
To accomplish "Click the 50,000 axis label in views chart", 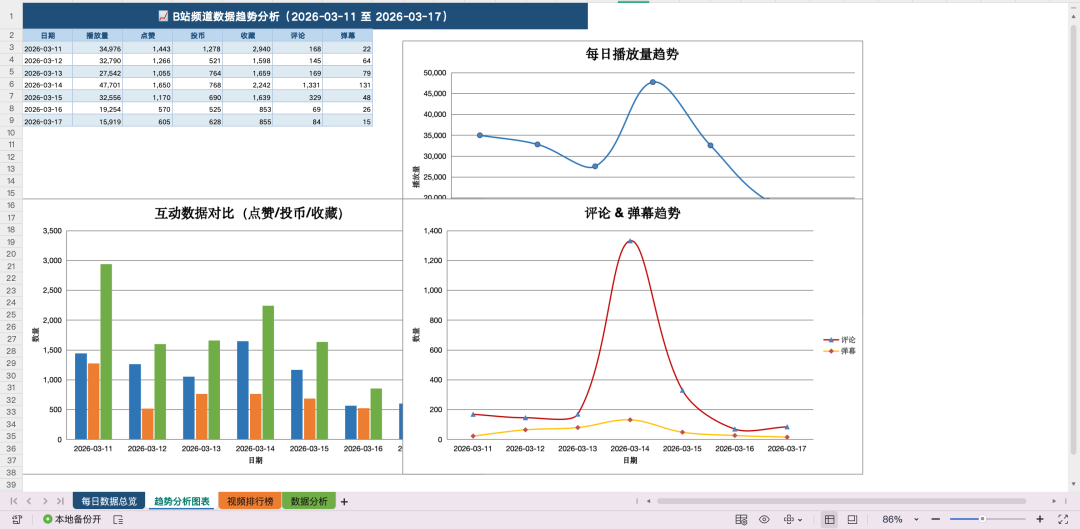I will pyautogui.click(x=434, y=72).
